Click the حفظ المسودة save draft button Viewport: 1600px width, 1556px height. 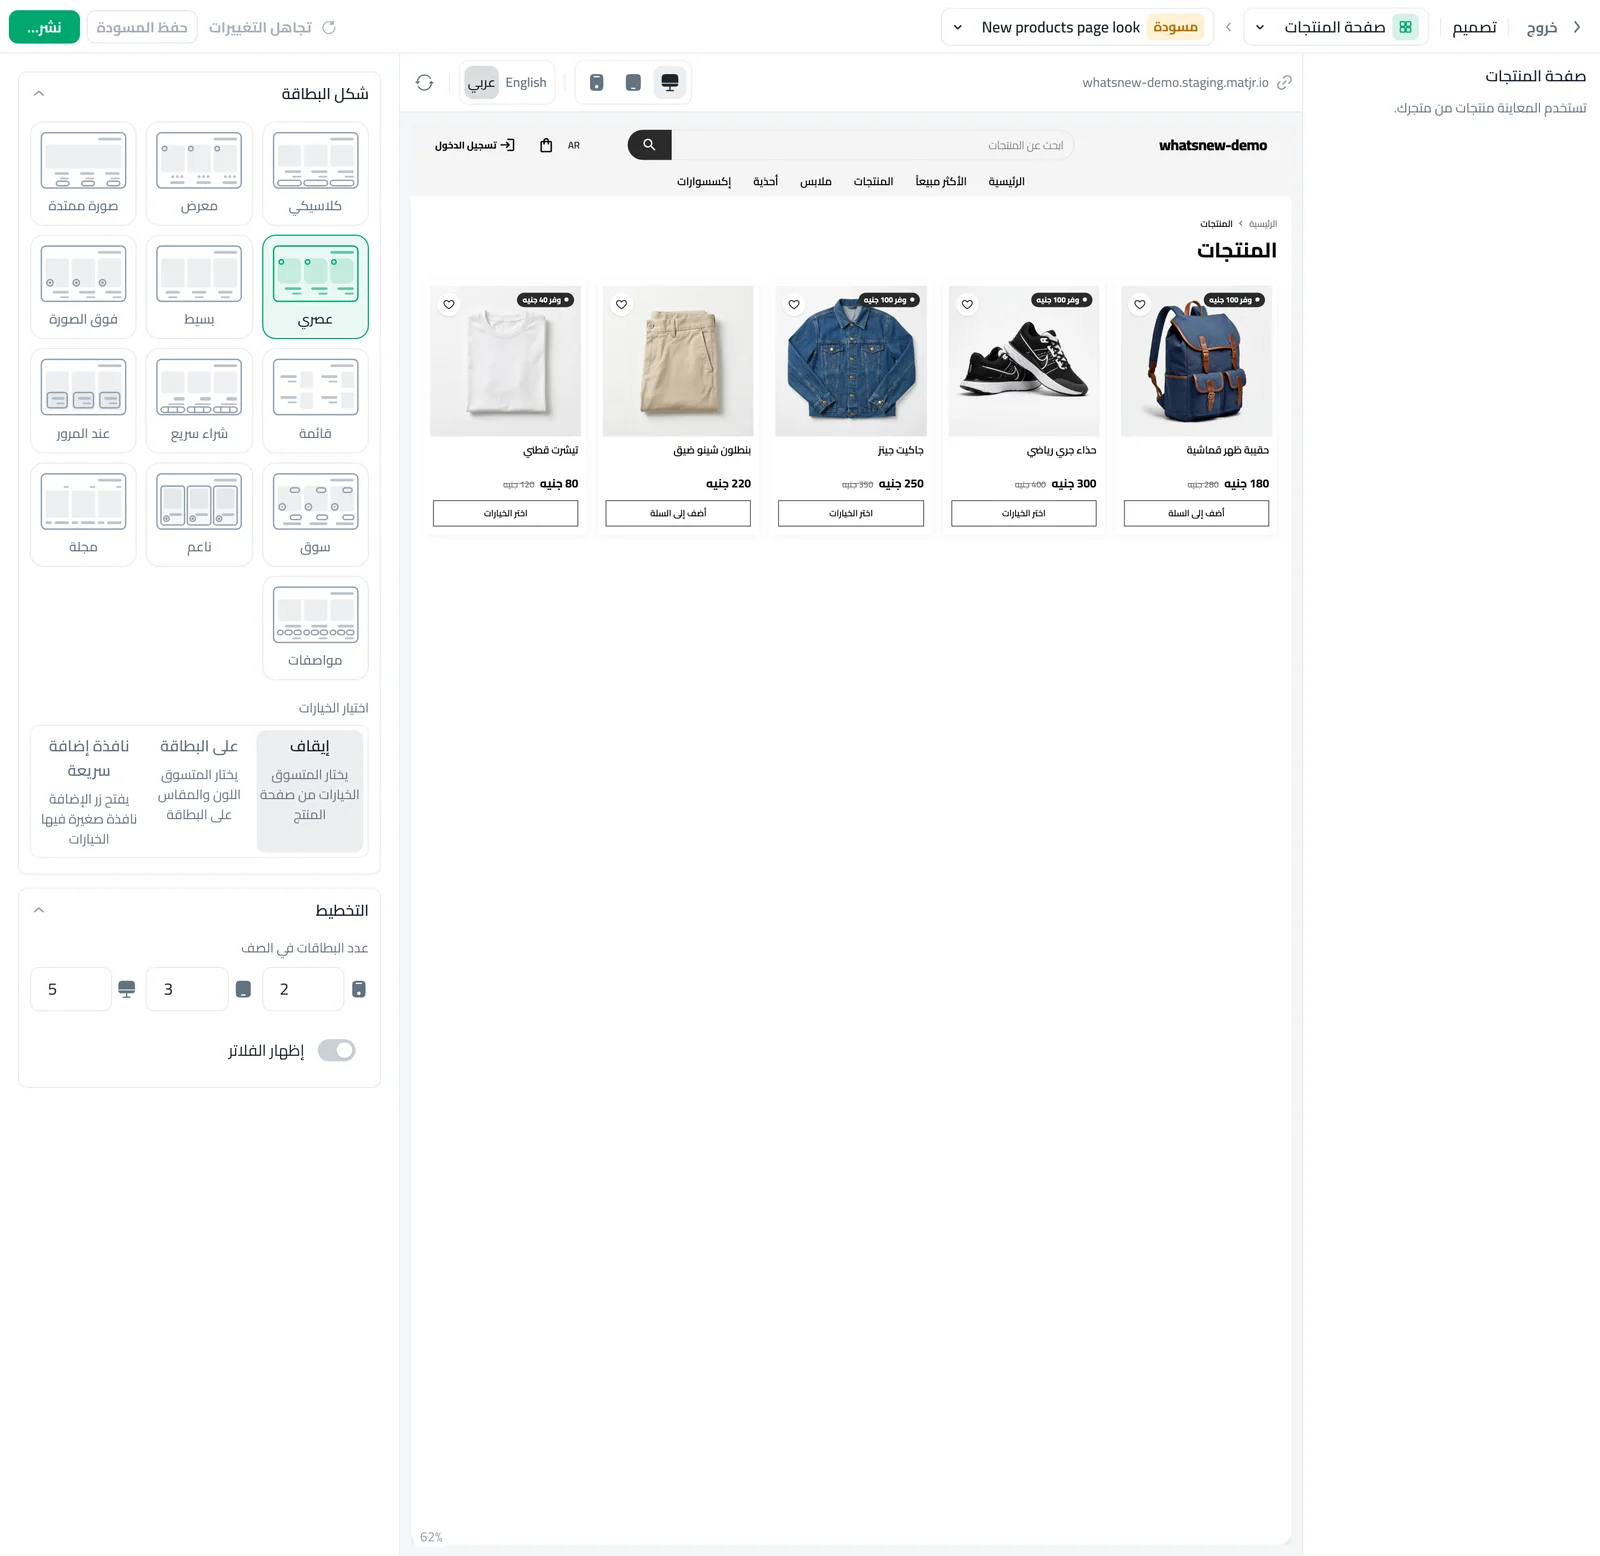click(142, 27)
